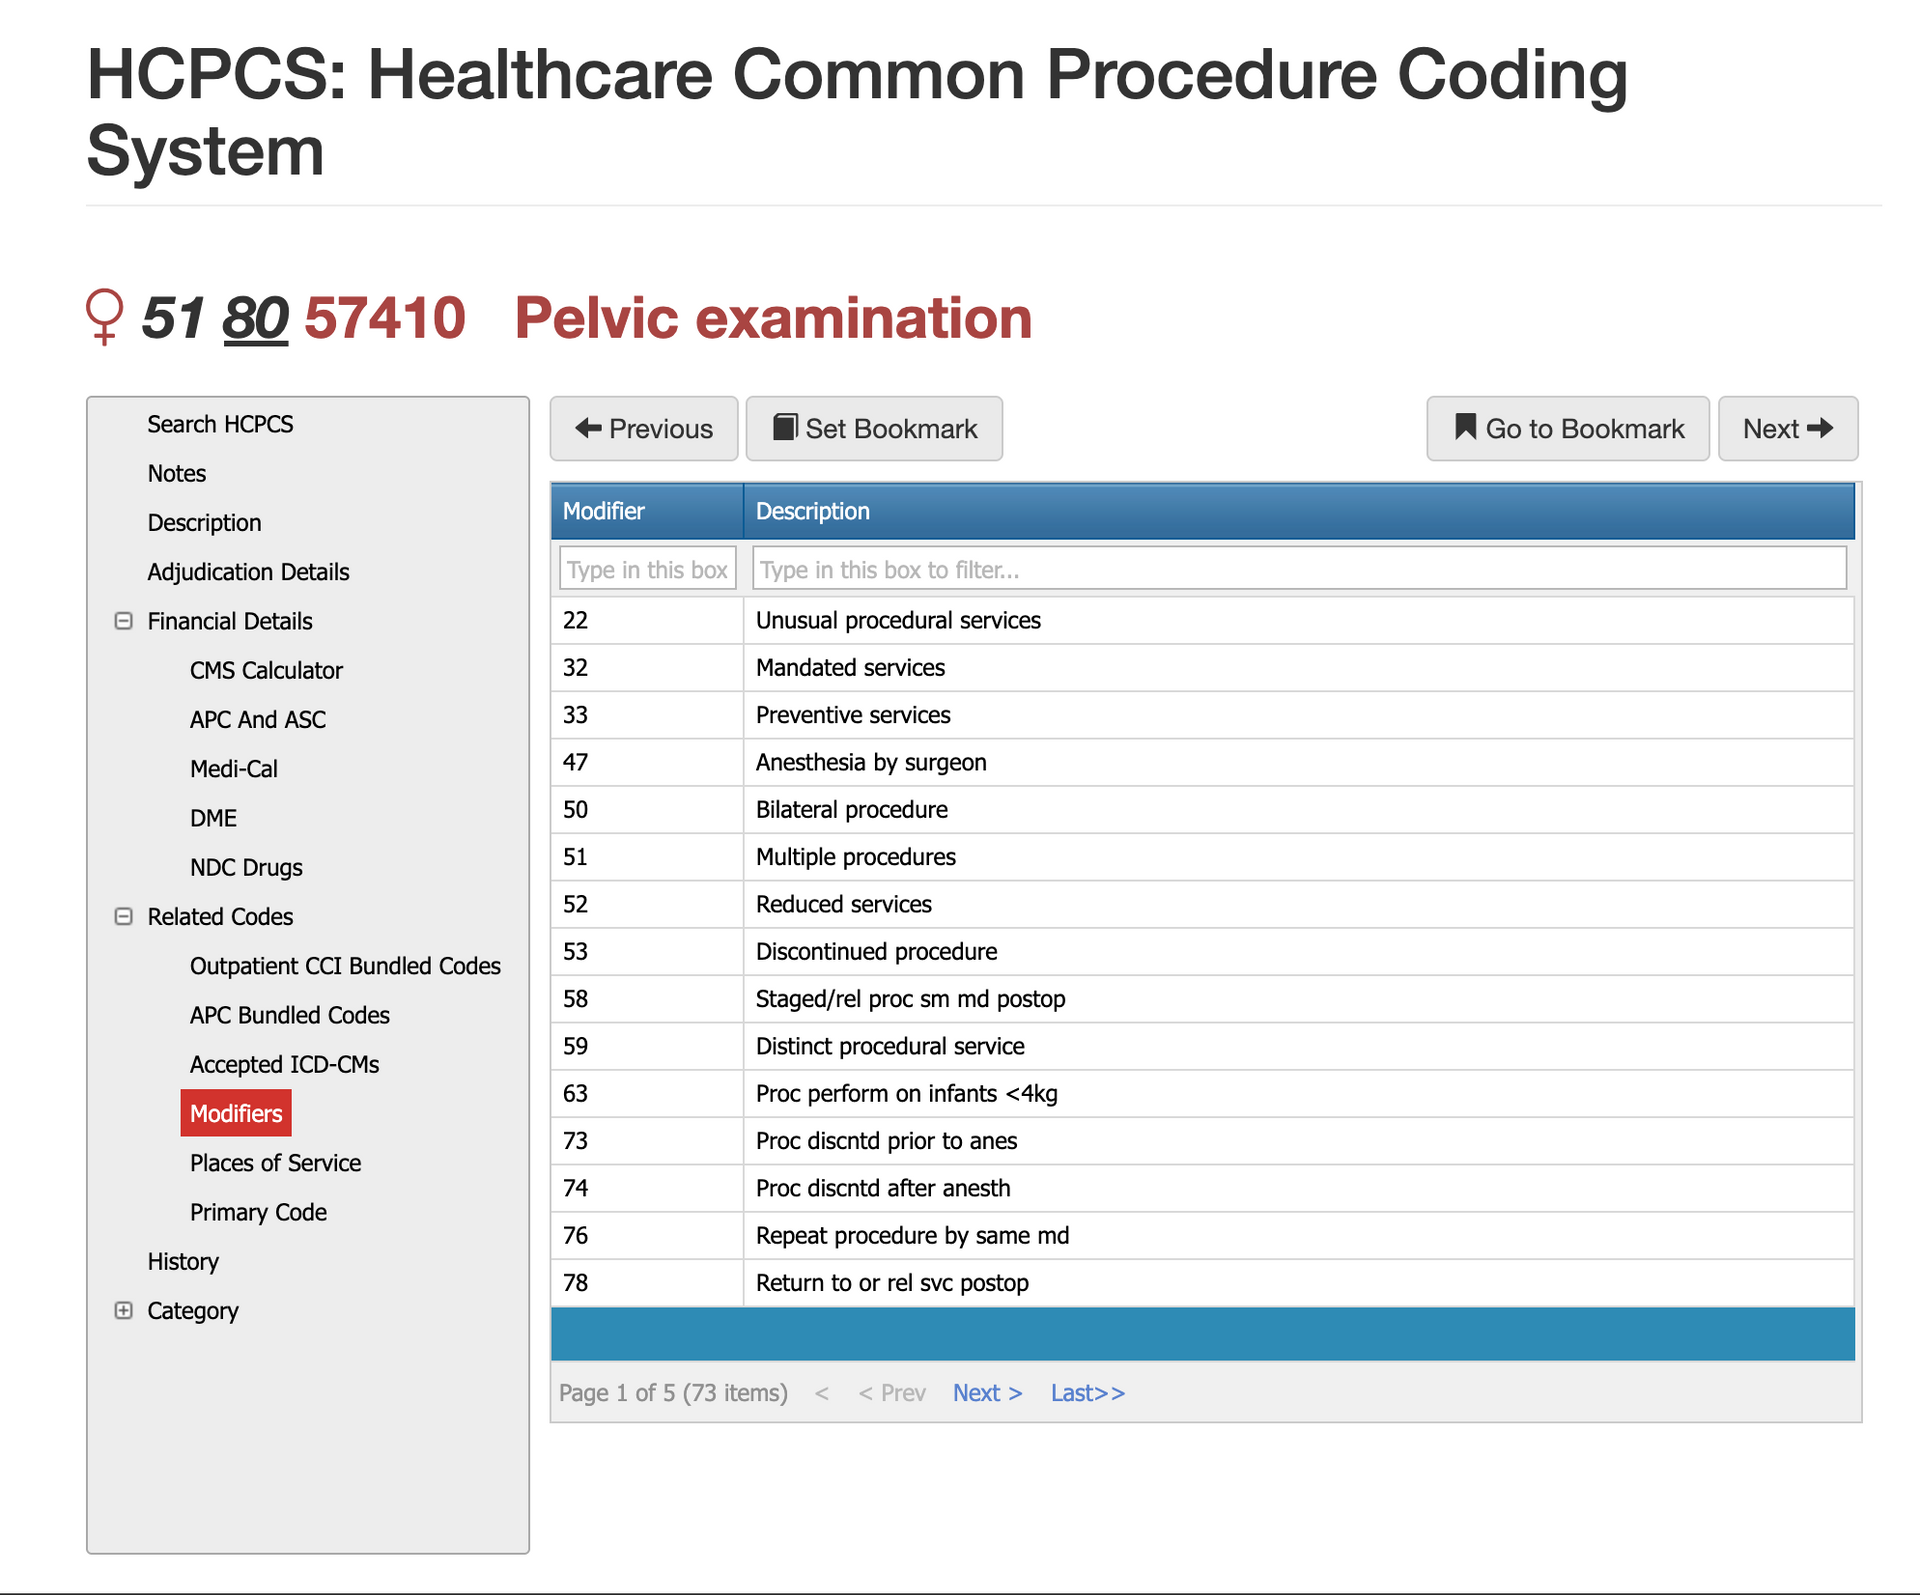Open the Modifiers sidebar item
Screen dimensions: 1920x1595
[x=236, y=1113]
